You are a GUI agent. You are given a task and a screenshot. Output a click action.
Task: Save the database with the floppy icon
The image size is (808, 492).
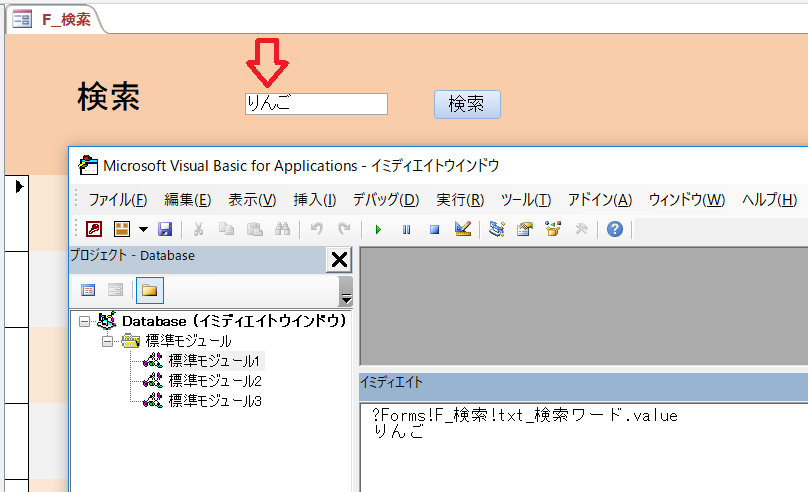pos(165,229)
